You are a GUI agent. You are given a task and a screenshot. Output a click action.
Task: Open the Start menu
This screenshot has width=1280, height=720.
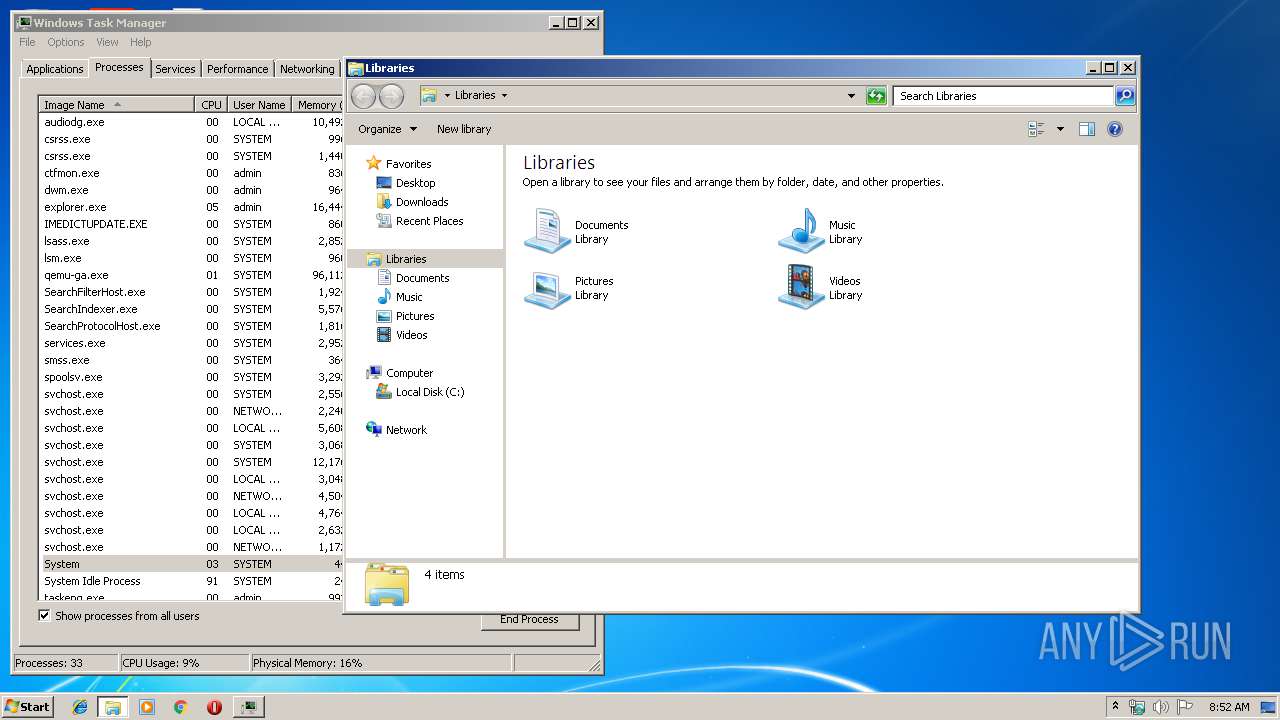[28, 707]
